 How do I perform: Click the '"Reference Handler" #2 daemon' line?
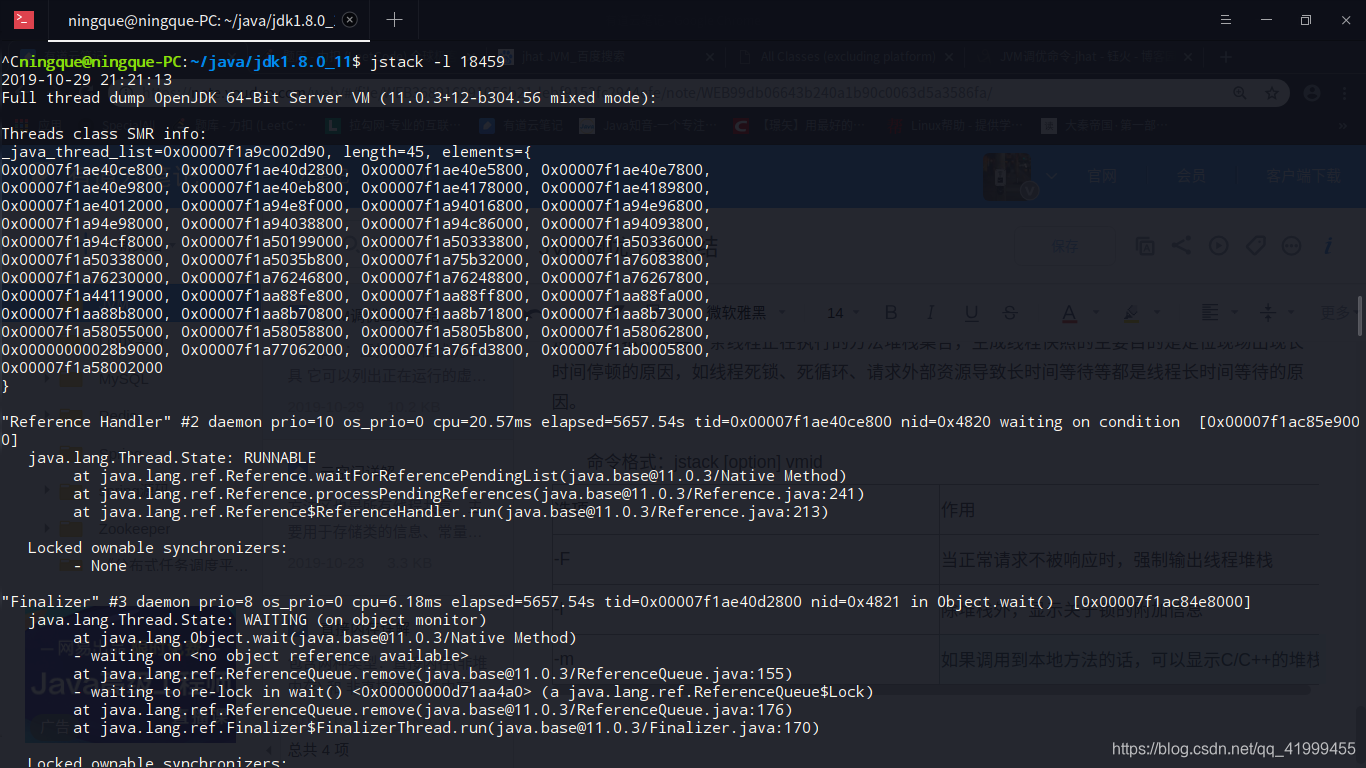(x=680, y=431)
